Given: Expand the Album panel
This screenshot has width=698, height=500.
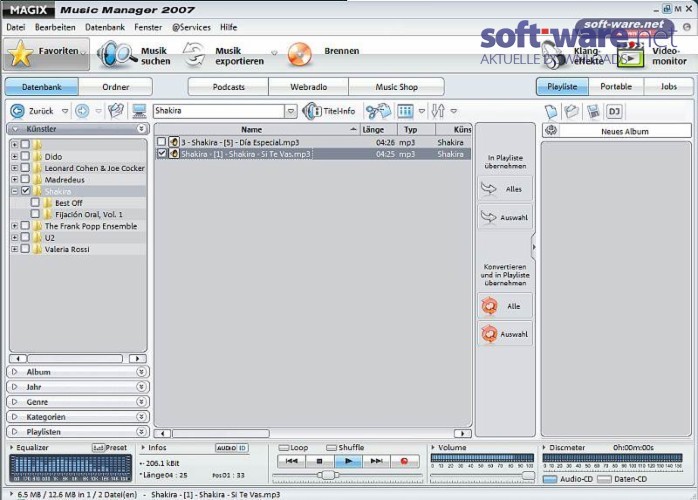Looking at the screenshot, I should (x=78, y=372).
